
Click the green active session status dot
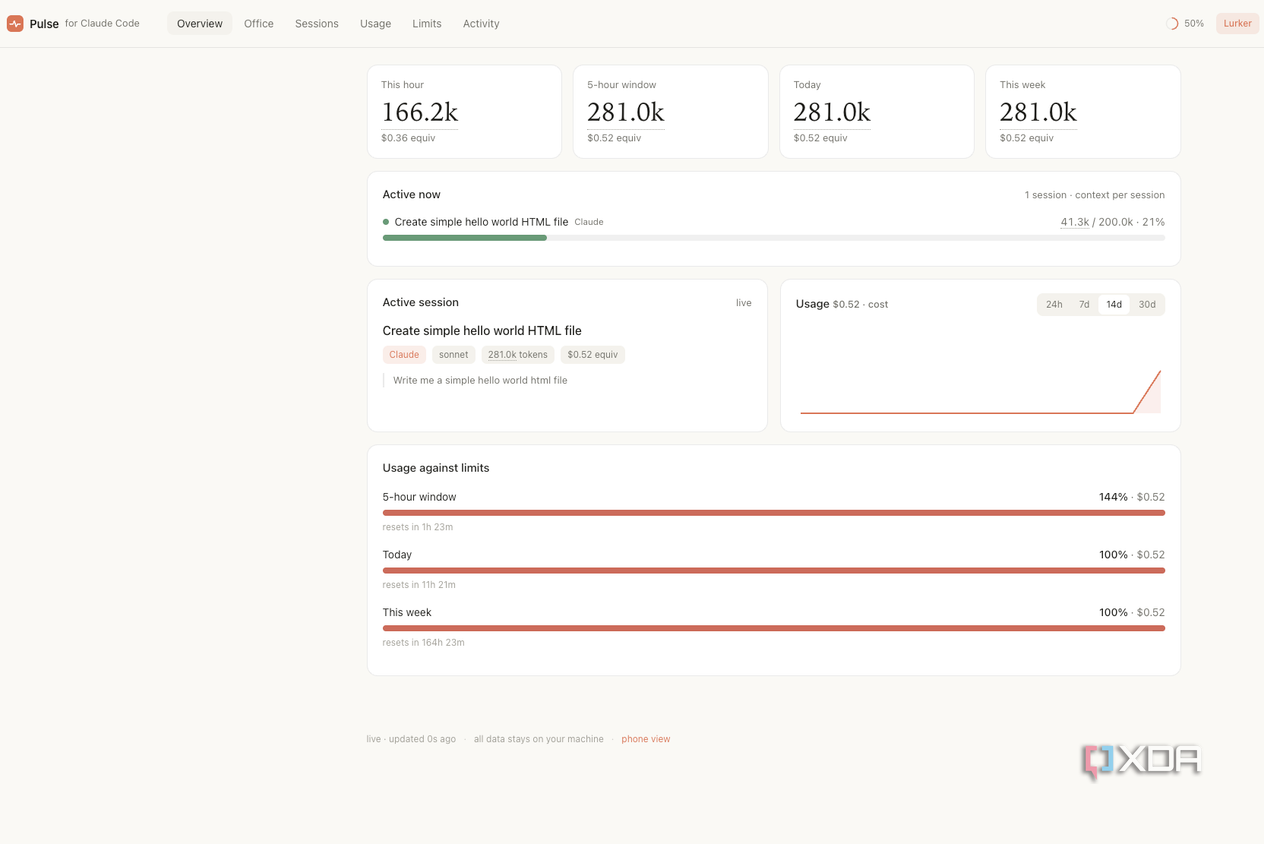[x=386, y=222]
